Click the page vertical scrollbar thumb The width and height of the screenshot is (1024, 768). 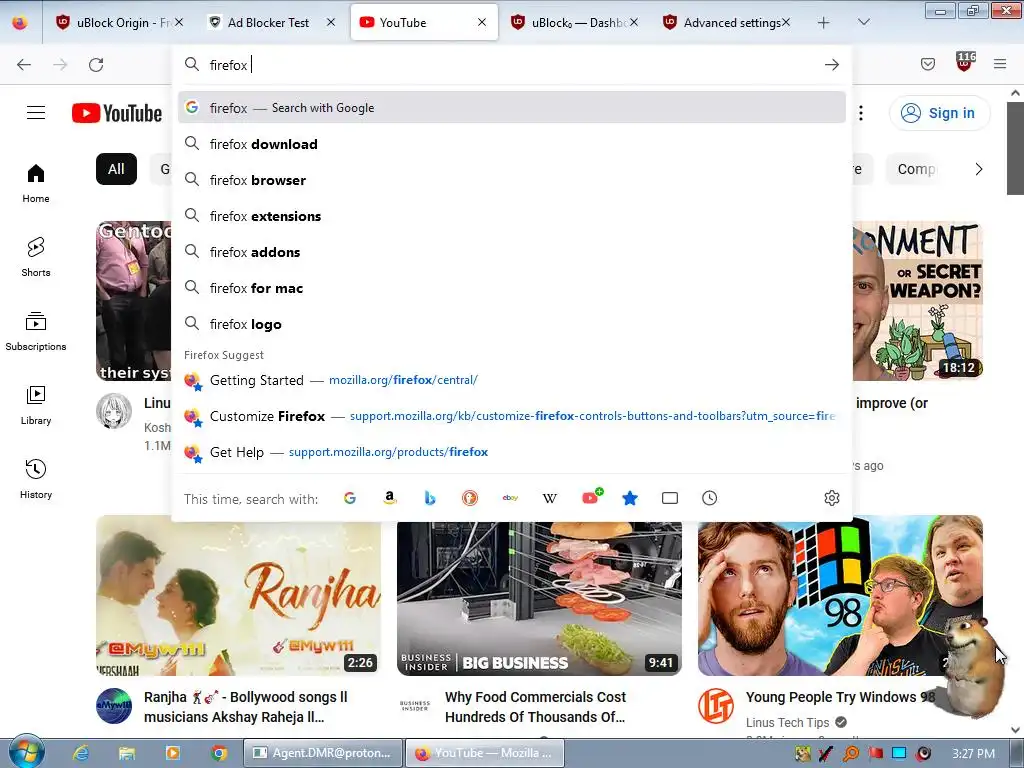[1015, 148]
